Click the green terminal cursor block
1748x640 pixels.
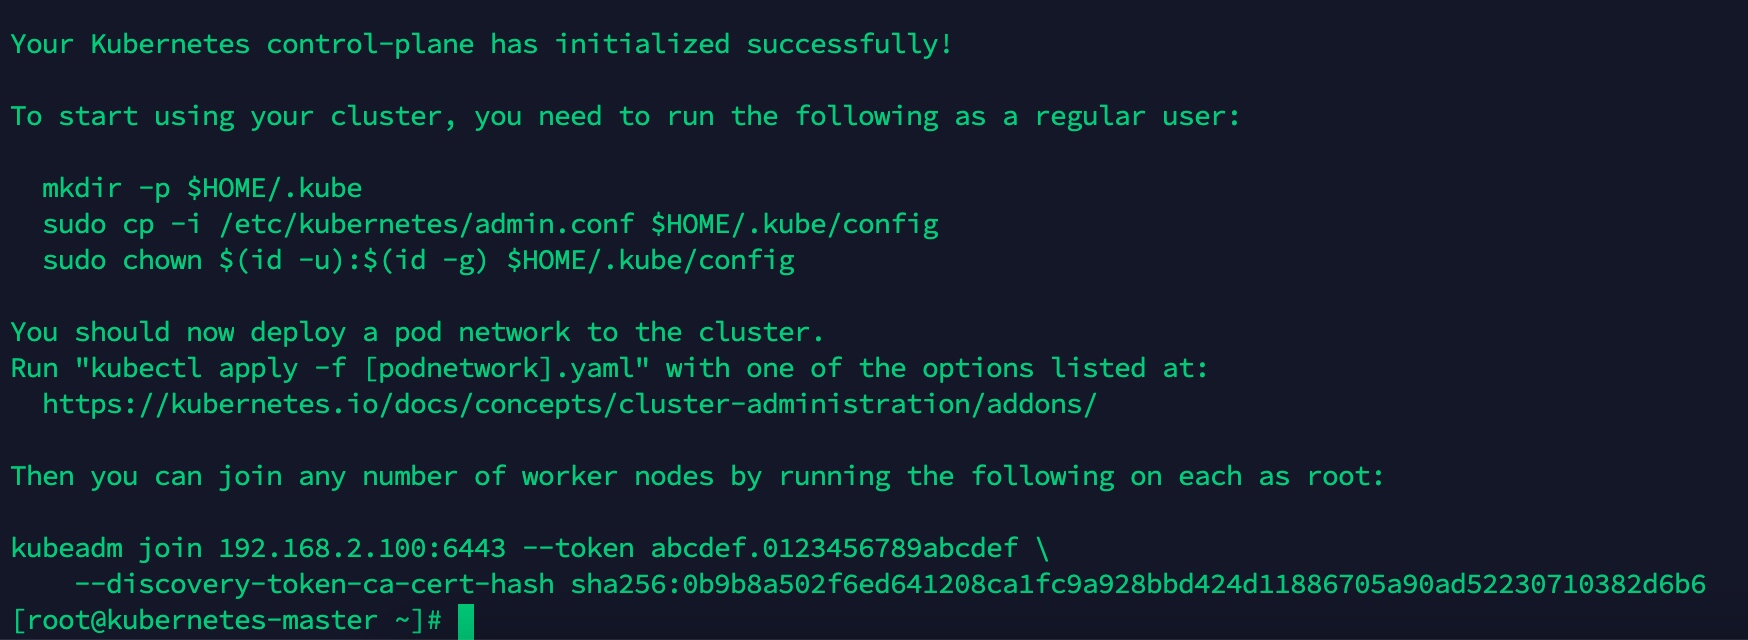point(466,621)
